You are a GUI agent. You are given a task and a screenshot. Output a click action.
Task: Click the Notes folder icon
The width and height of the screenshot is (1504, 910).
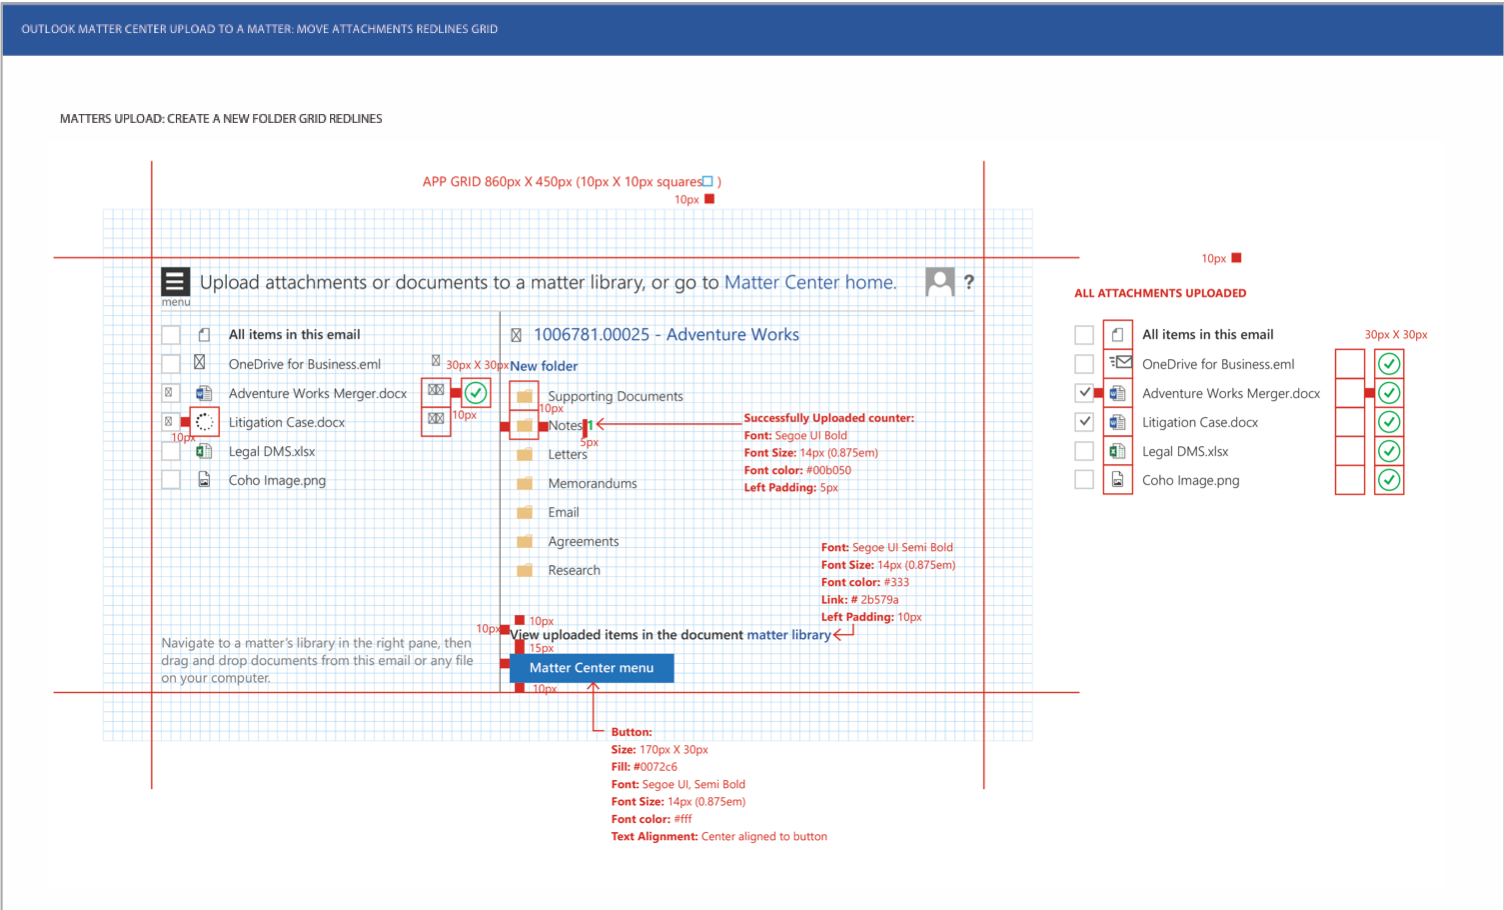click(x=524, y=425)
